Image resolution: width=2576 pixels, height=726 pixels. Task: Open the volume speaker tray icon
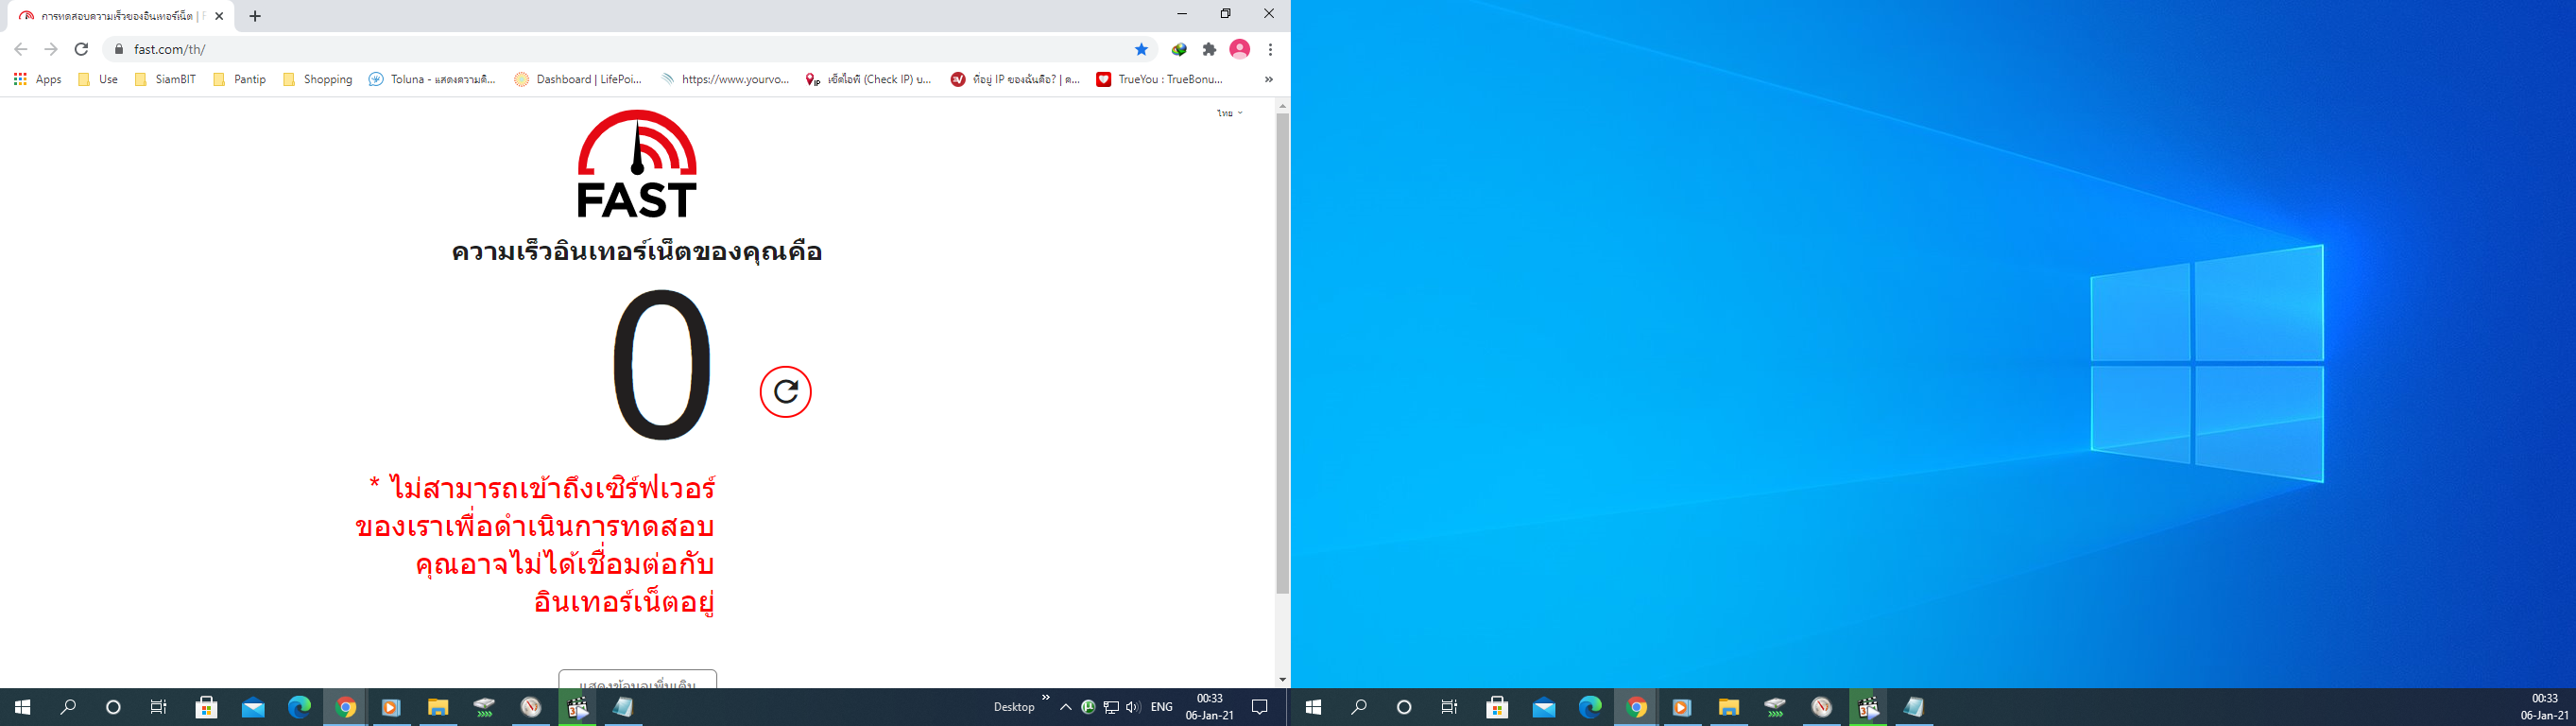click(1133, 707)
